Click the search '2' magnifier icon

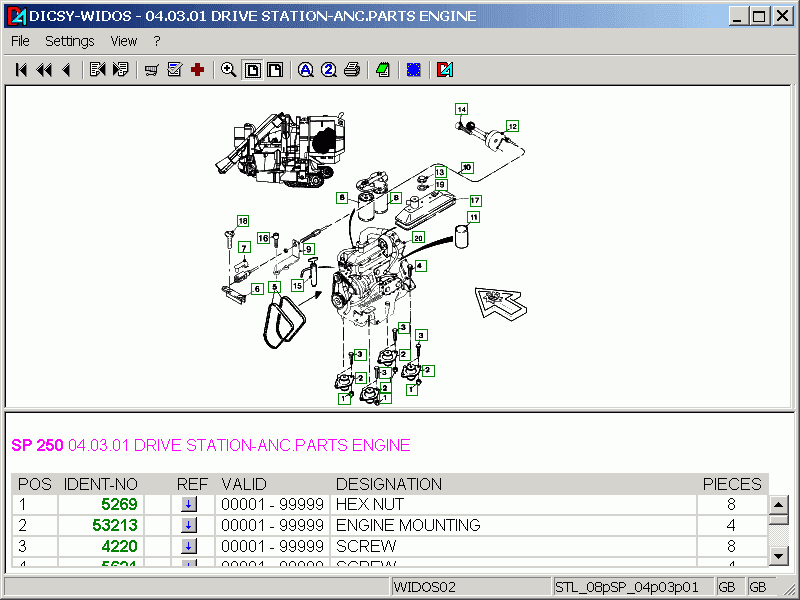tap(329, 70)
